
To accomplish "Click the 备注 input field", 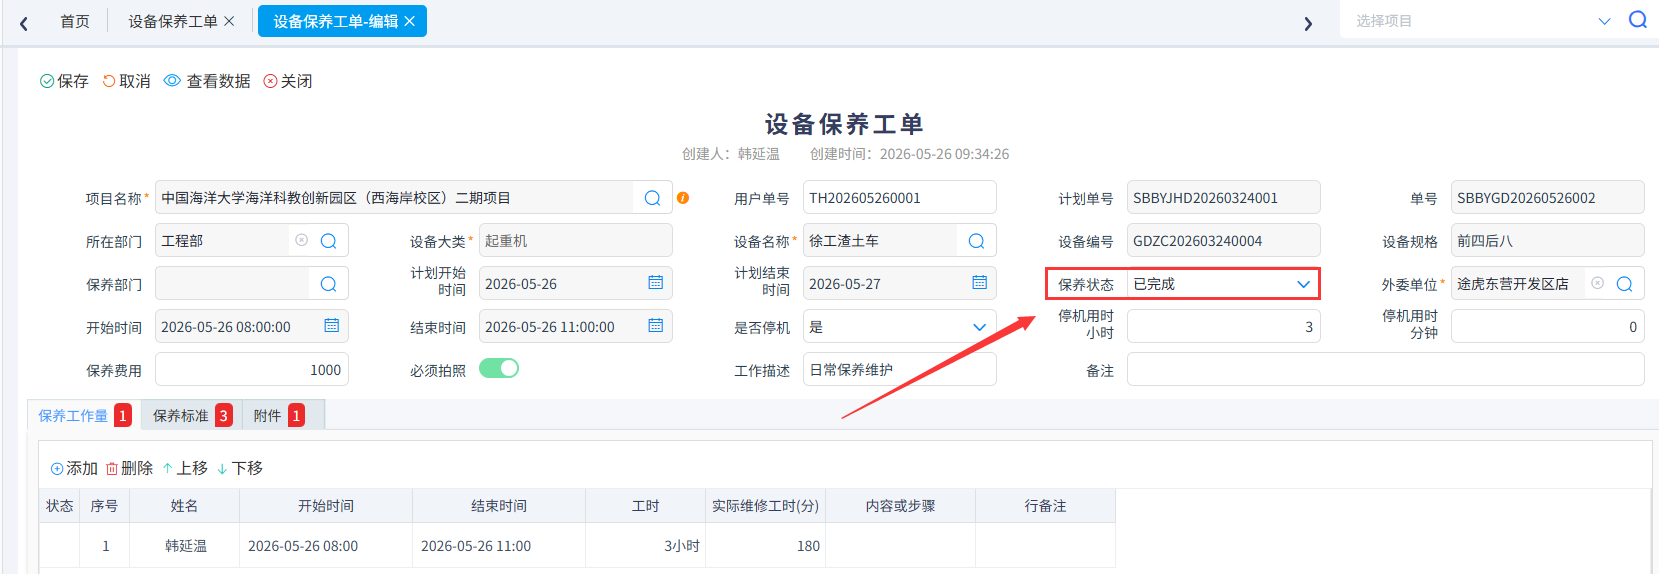I will 1385,370.
